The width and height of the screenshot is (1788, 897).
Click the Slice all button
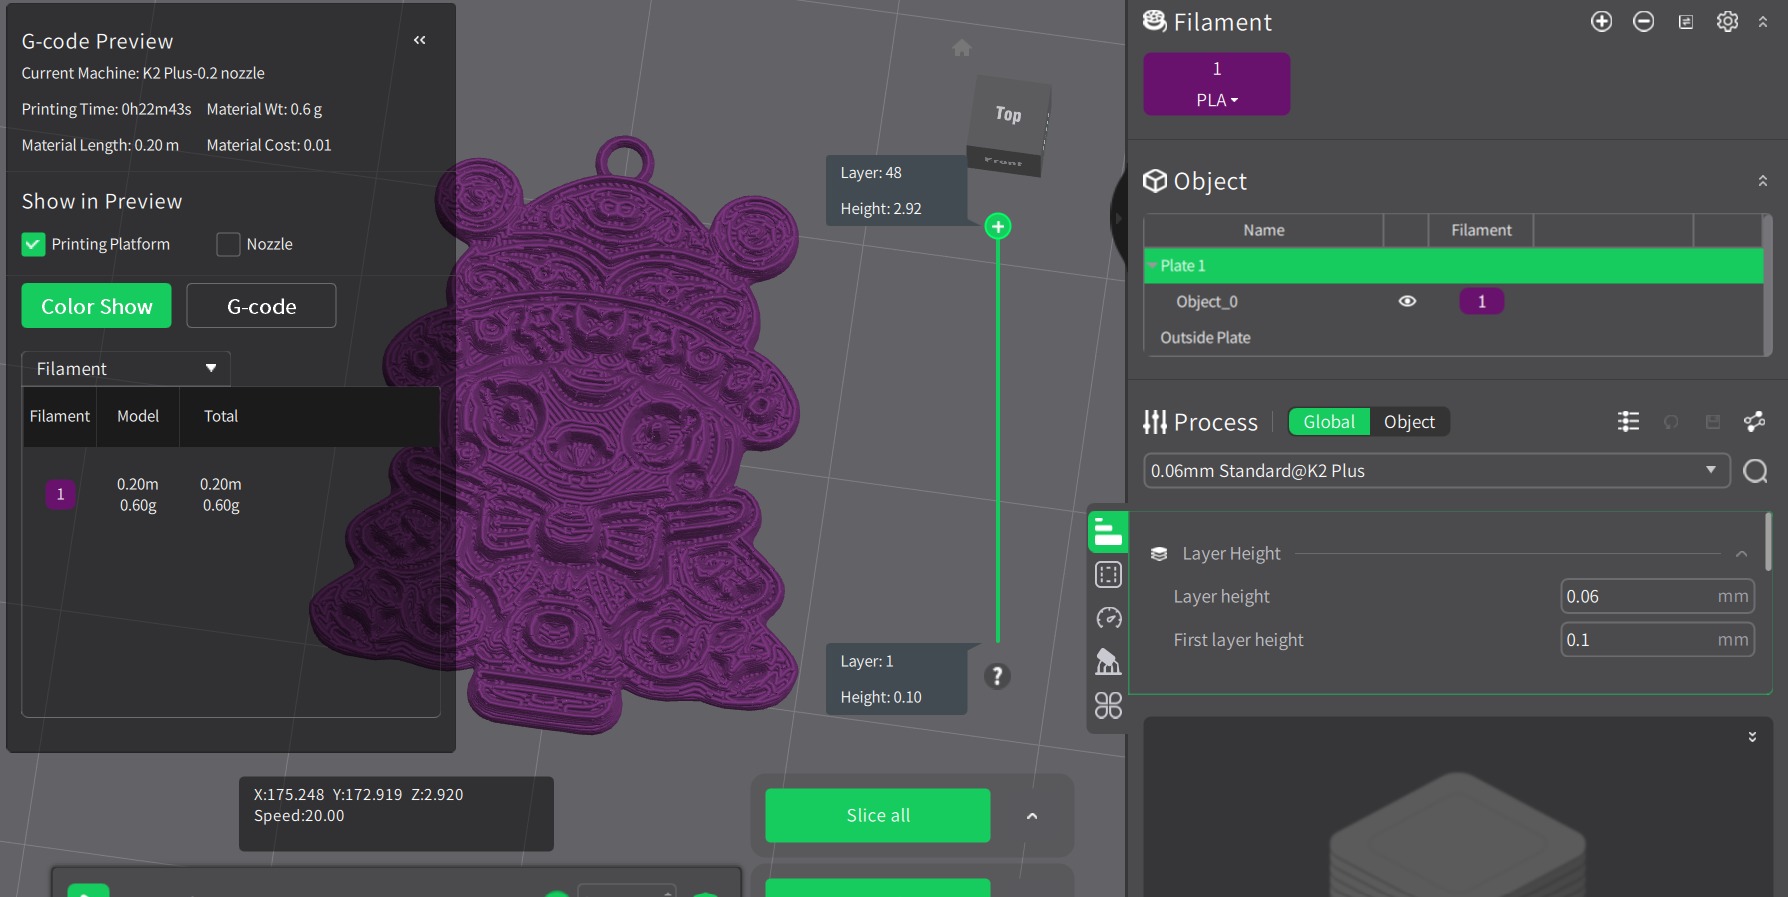[878, 816]
